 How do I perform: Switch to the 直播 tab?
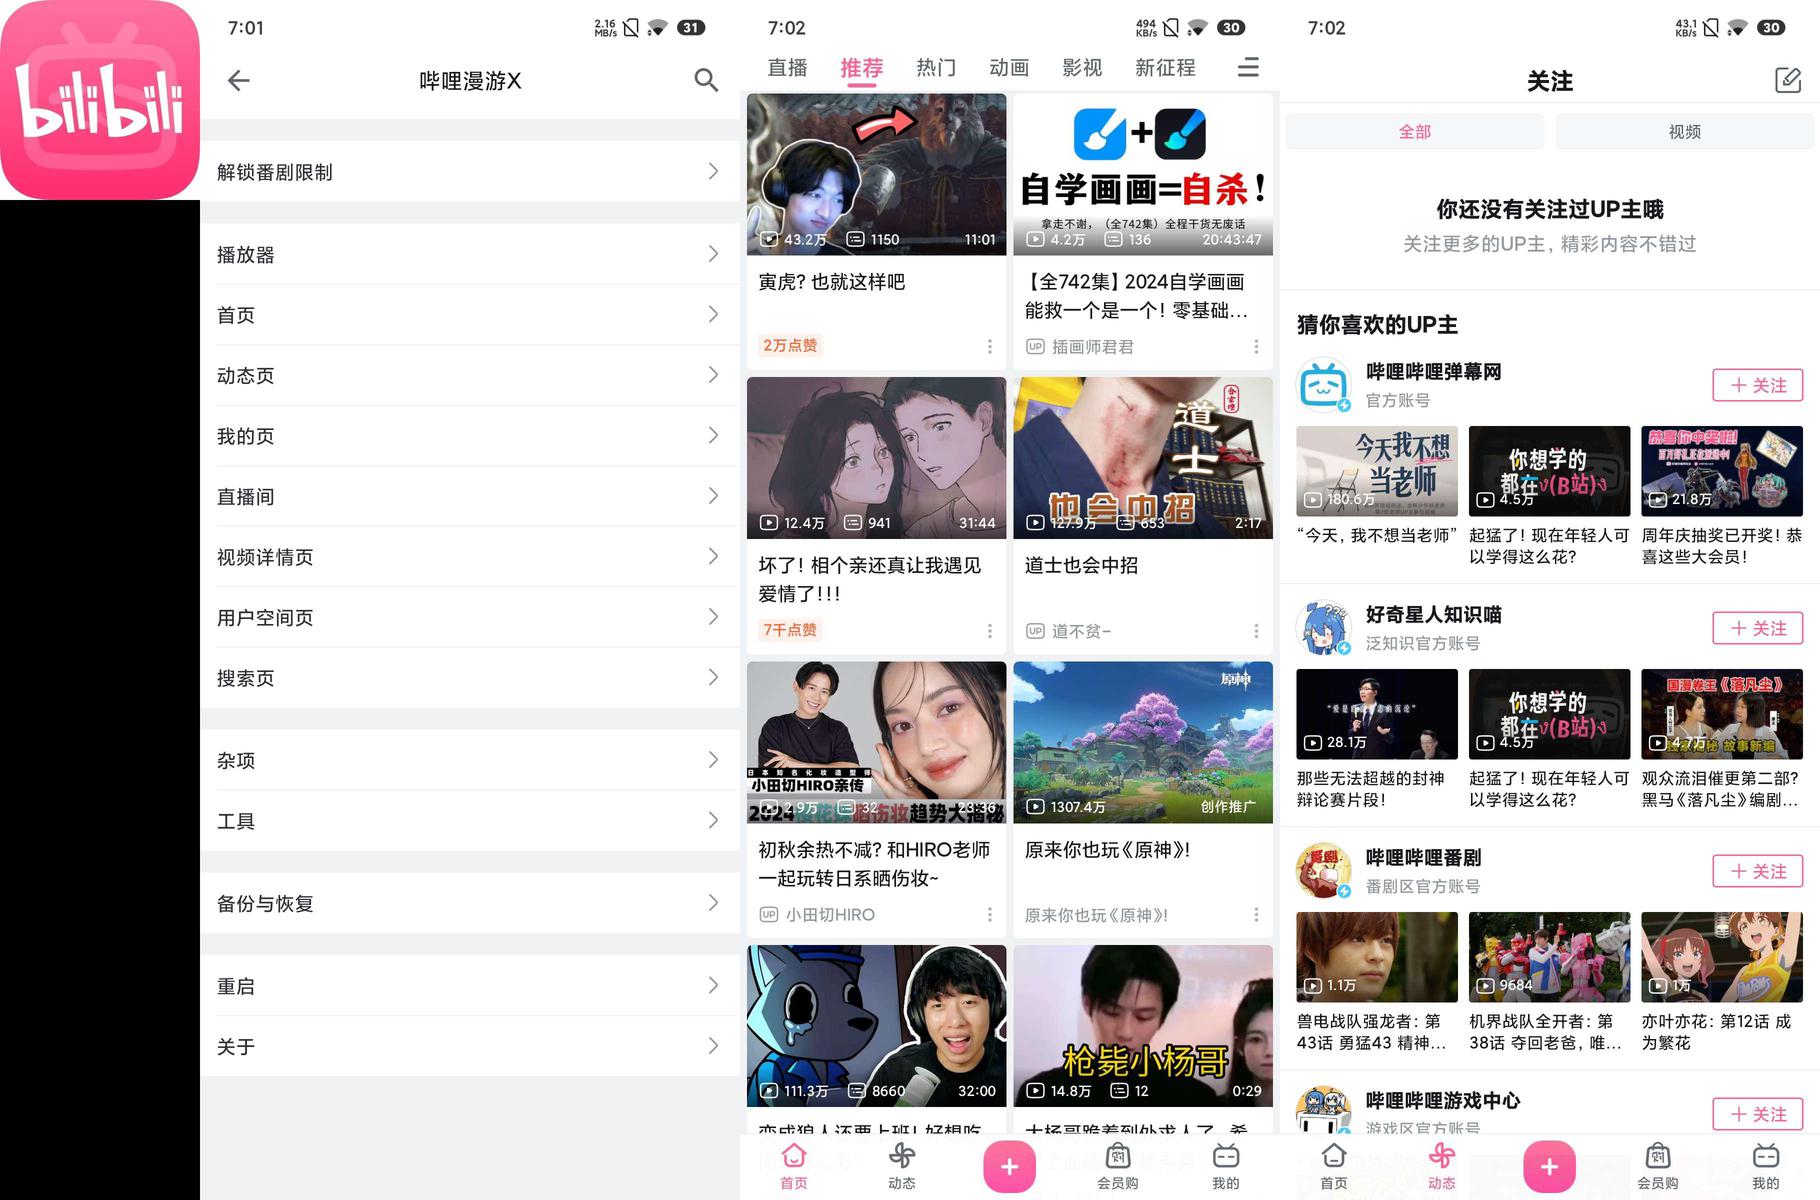[x=787, y=68]
